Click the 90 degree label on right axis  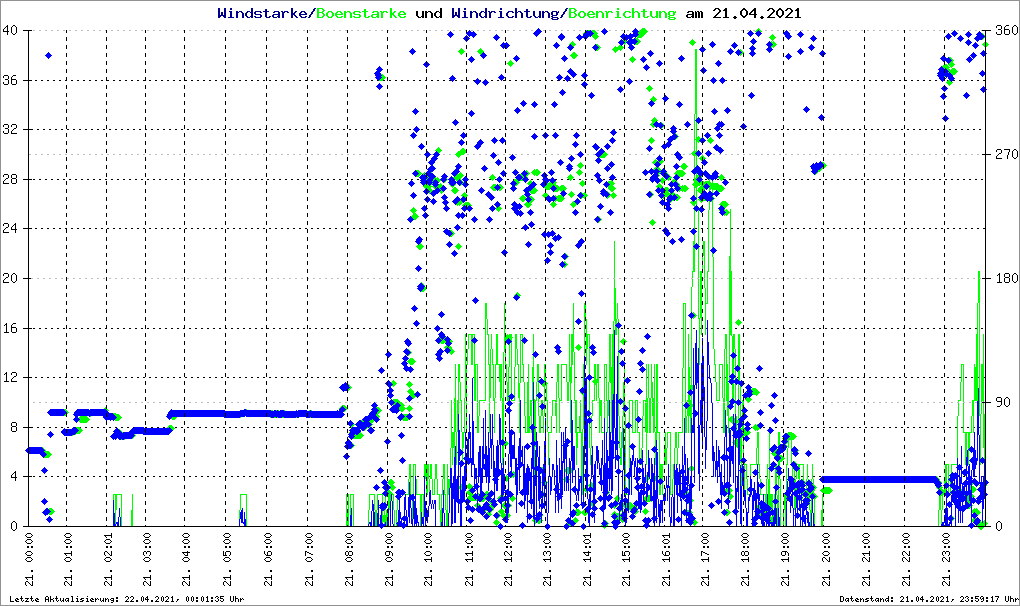click(1001, 402)
